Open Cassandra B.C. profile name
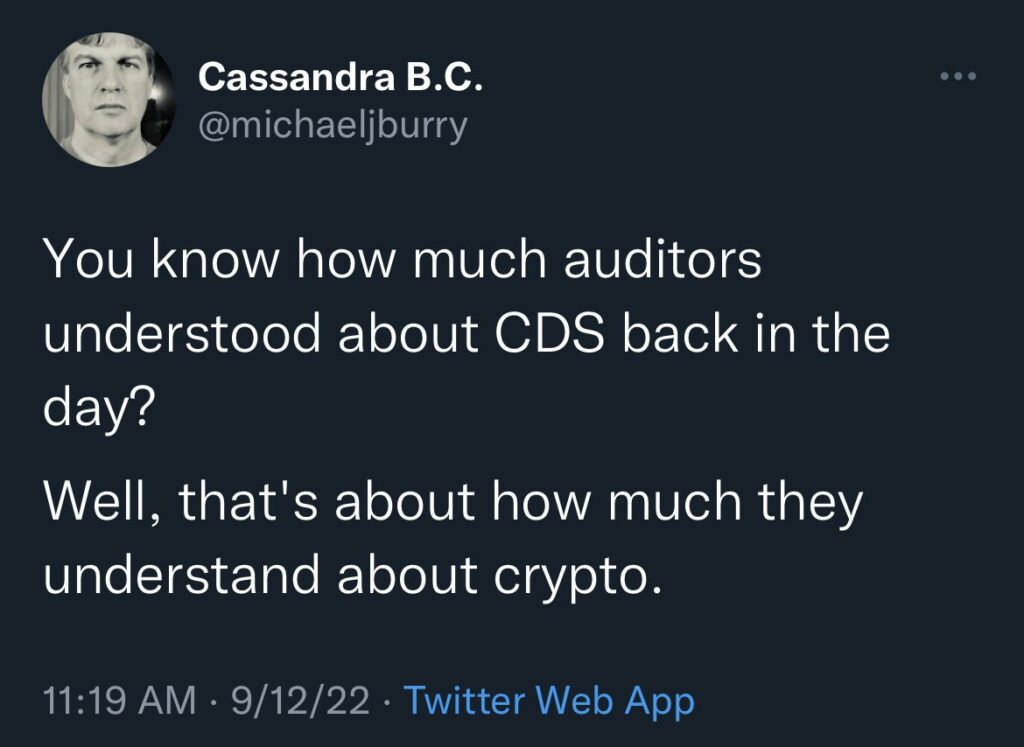Viewport: 1024px width, 747px height. coord(340,77)
